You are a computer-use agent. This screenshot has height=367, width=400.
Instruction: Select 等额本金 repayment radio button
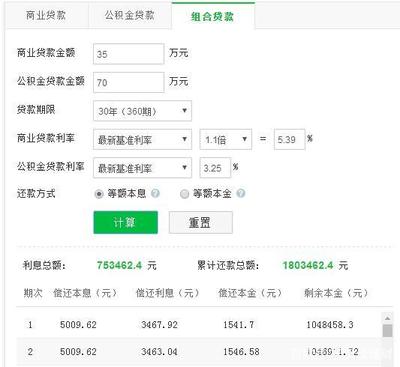(184, 194)
